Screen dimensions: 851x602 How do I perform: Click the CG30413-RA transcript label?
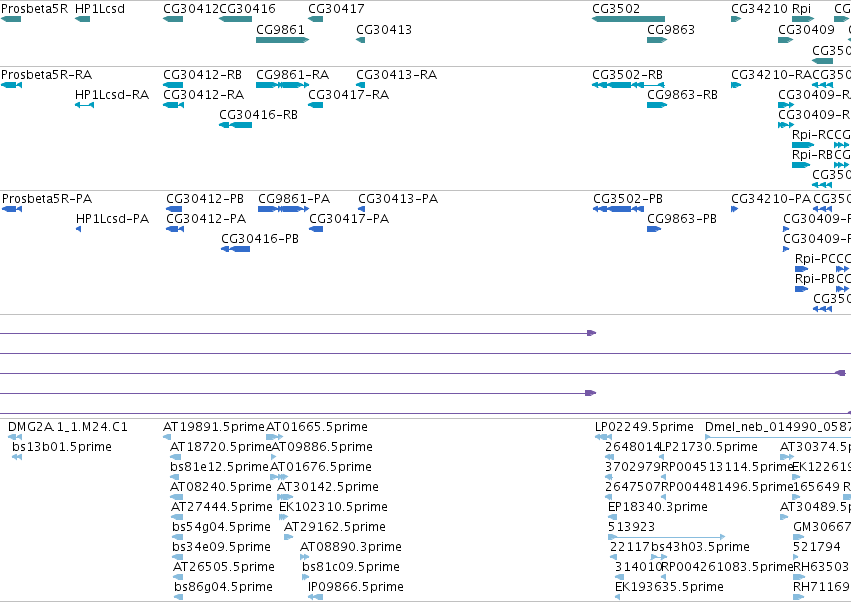pos(397,74)
